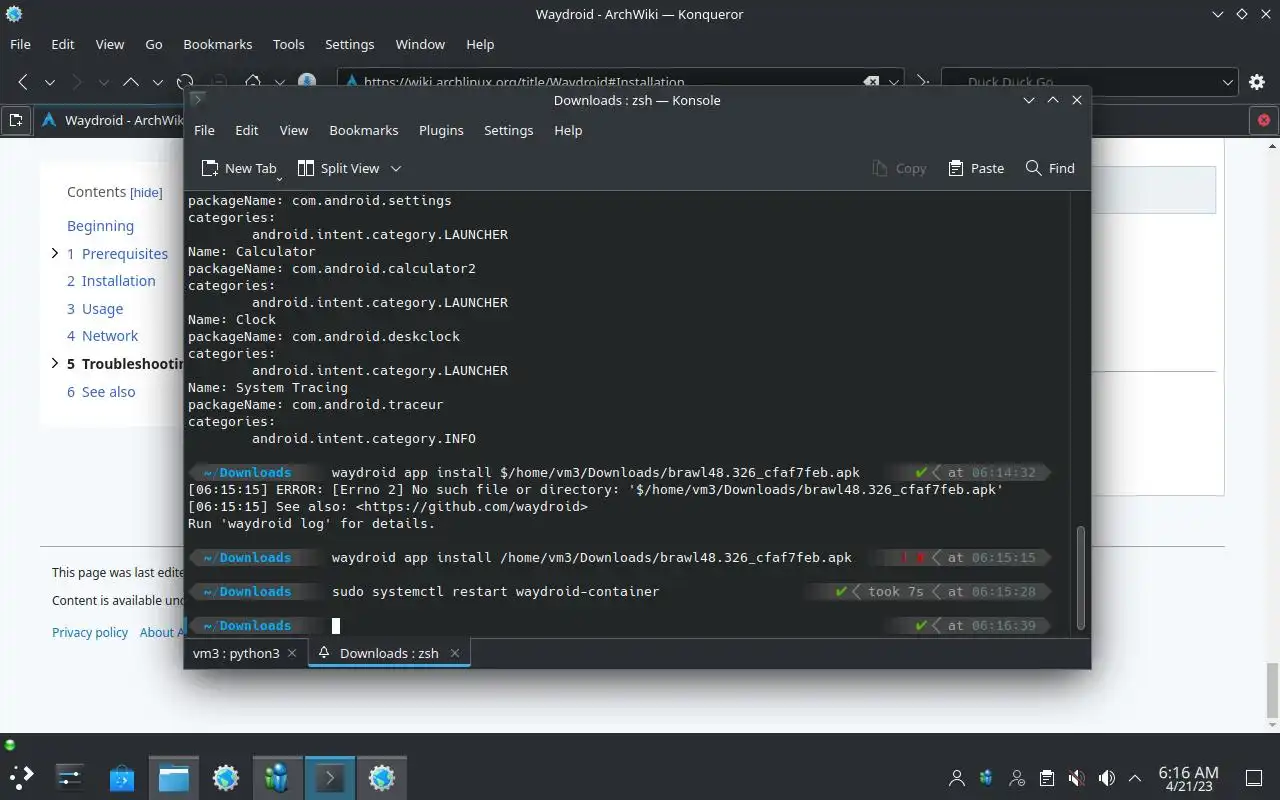1280x800 pixels.
Task: Launch Discover store from taskbar
Action: [122, 776]
